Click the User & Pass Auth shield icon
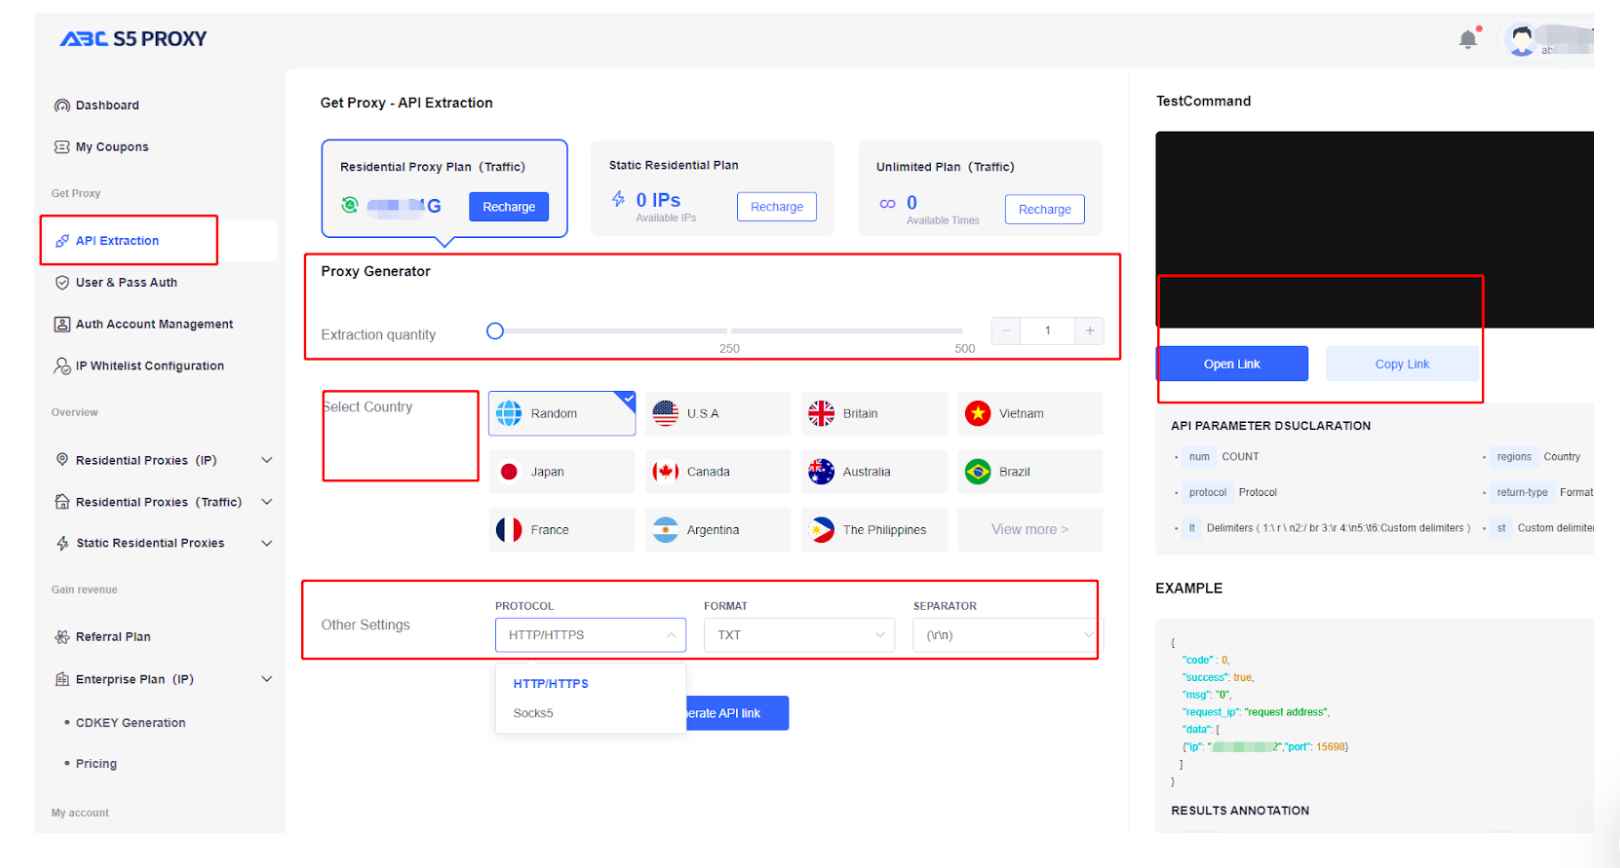This screenshot has width=1620, height=868. tap(62, 283)
